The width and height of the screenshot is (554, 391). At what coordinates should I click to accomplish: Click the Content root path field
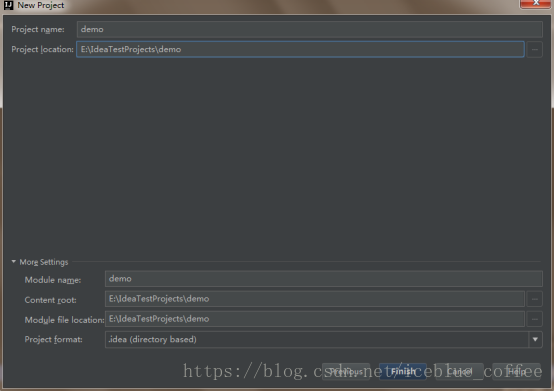[314, 299]
